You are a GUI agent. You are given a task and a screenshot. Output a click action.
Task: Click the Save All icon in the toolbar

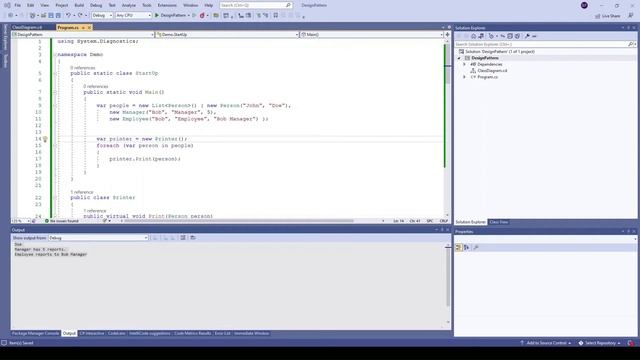coord(58,16)
